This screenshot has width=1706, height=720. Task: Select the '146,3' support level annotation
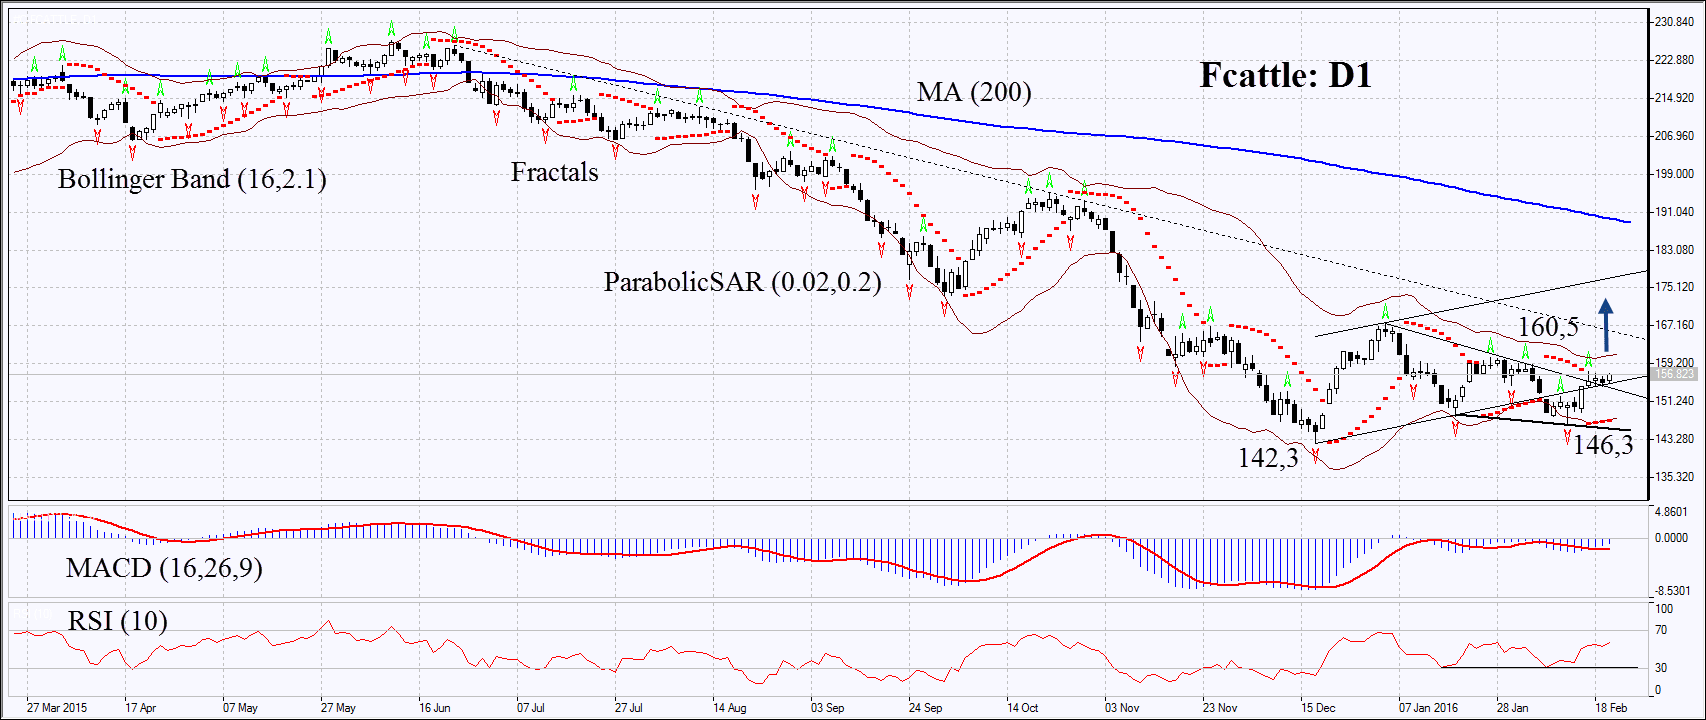point(1603,445)
